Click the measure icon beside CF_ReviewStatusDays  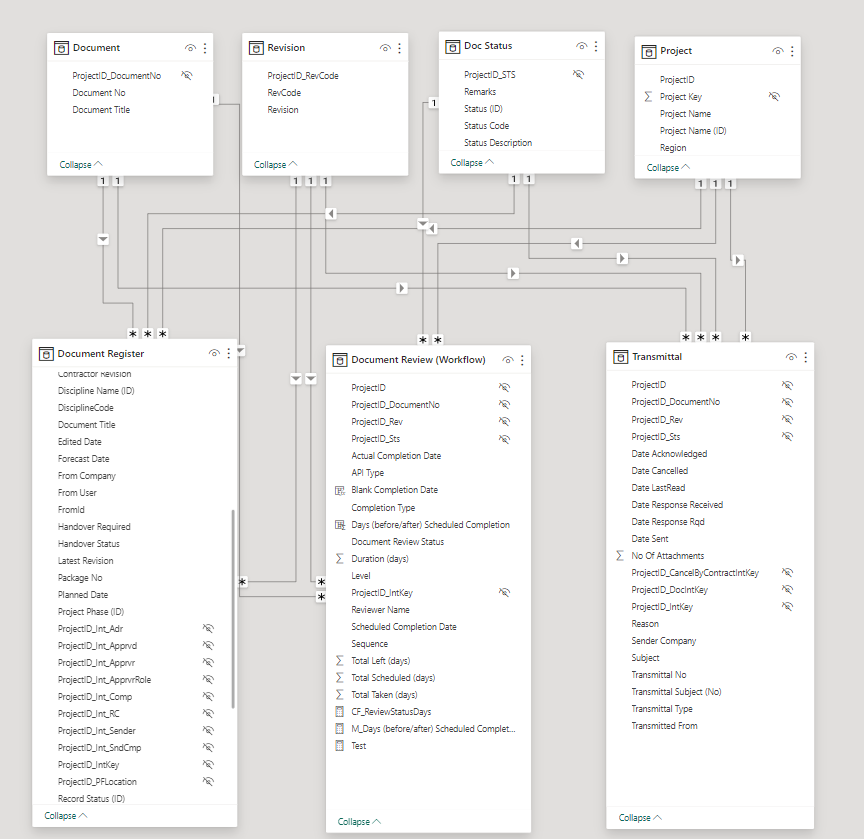339,712
